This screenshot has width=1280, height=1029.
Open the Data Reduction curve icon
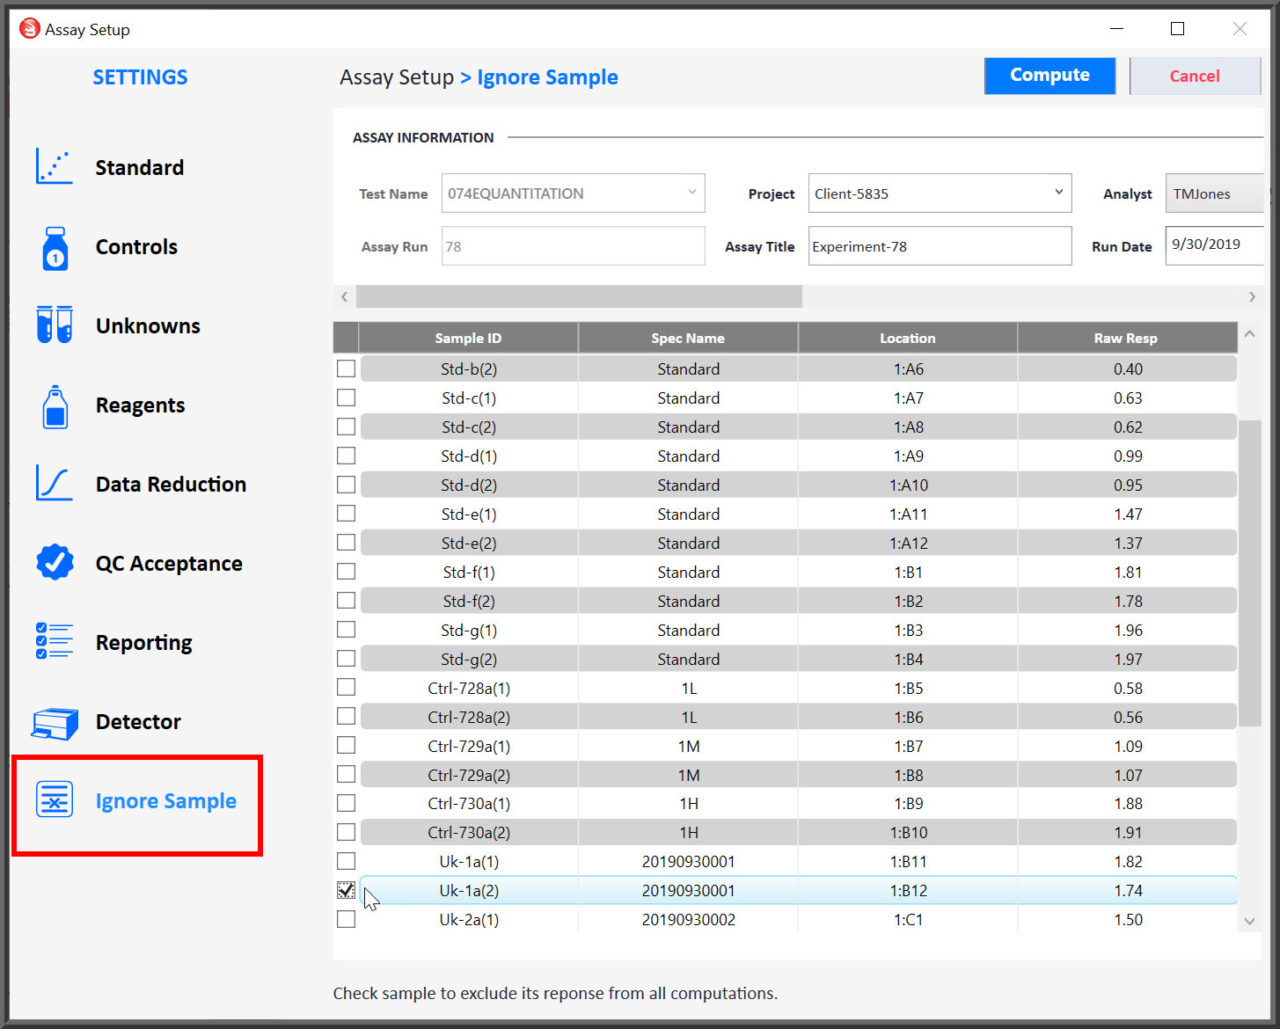[54, 484]
